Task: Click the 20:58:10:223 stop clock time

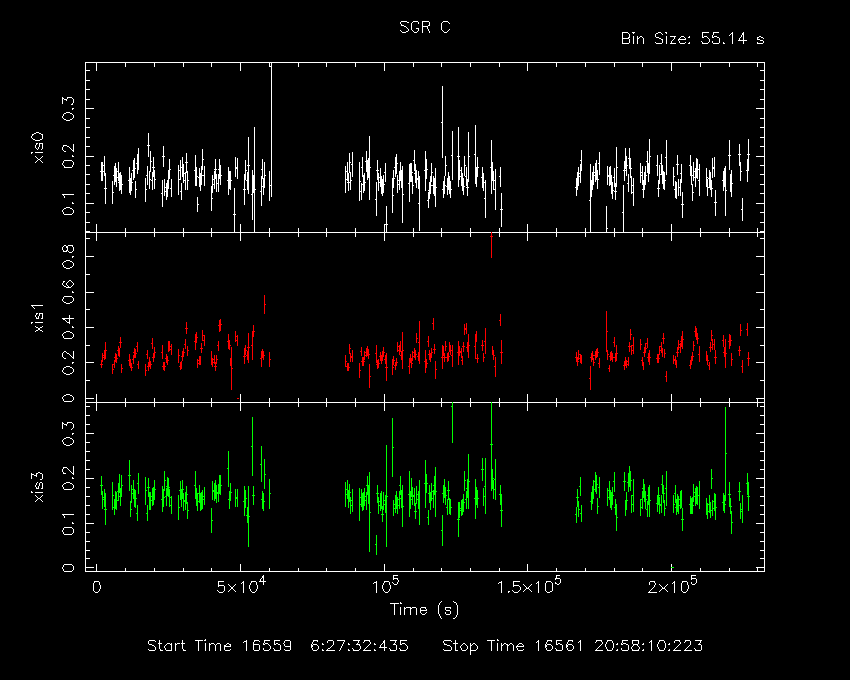Action: click(x=648, y=646)
